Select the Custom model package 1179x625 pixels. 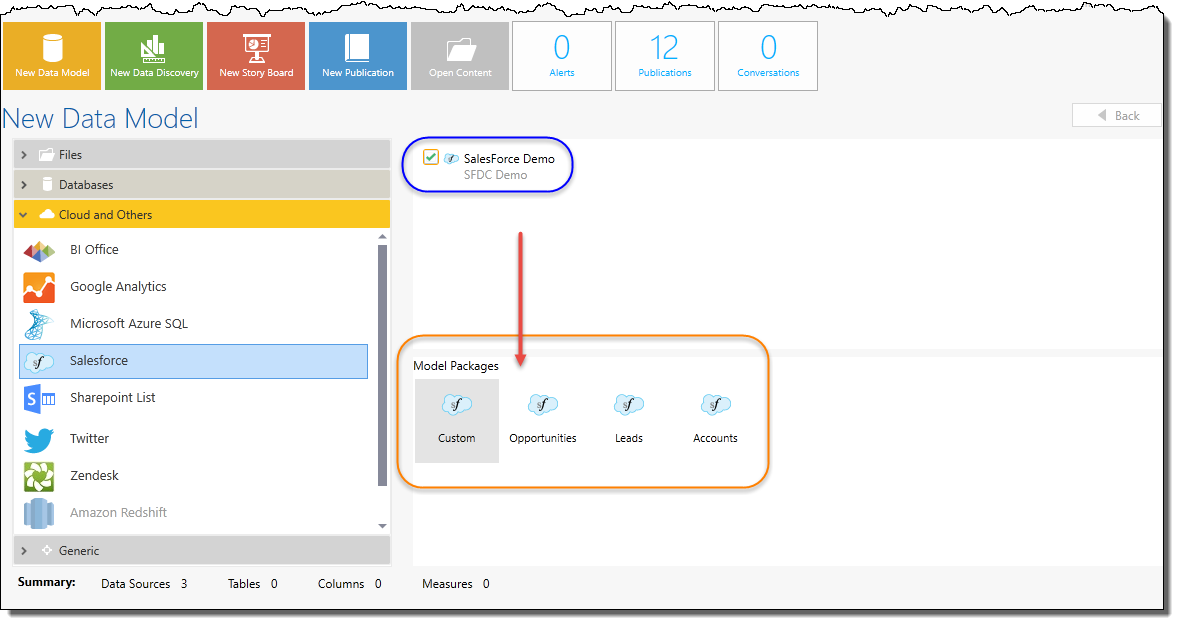[x=456, y=420]
